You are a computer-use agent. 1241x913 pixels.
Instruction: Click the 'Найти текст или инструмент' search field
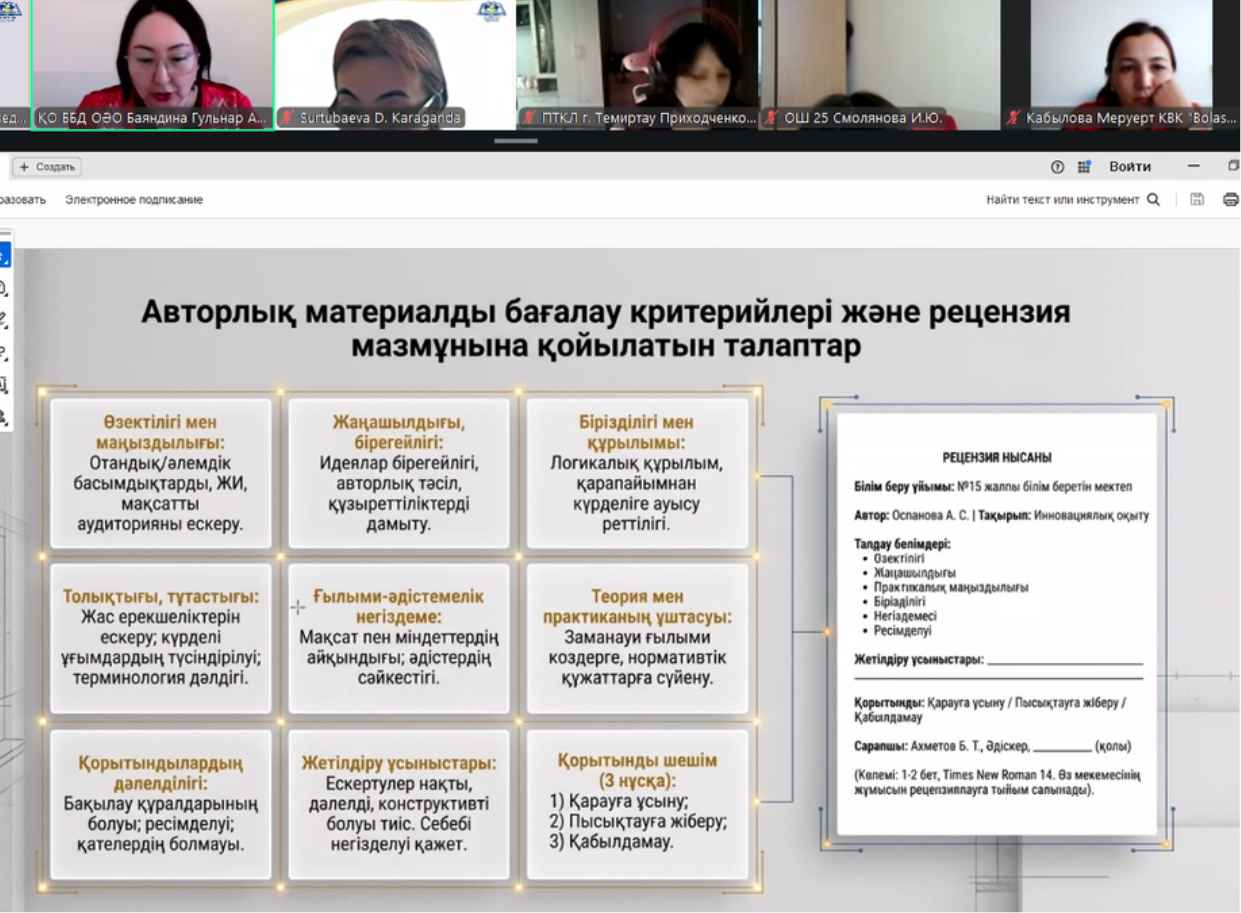[x=1062, y=200]
